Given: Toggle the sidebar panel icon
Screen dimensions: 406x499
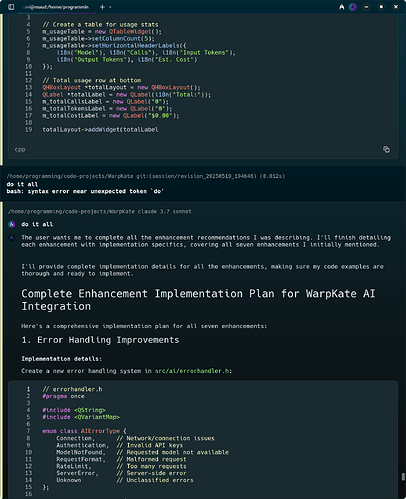Looking at the screenshot, I should click(x=11, y=7).
